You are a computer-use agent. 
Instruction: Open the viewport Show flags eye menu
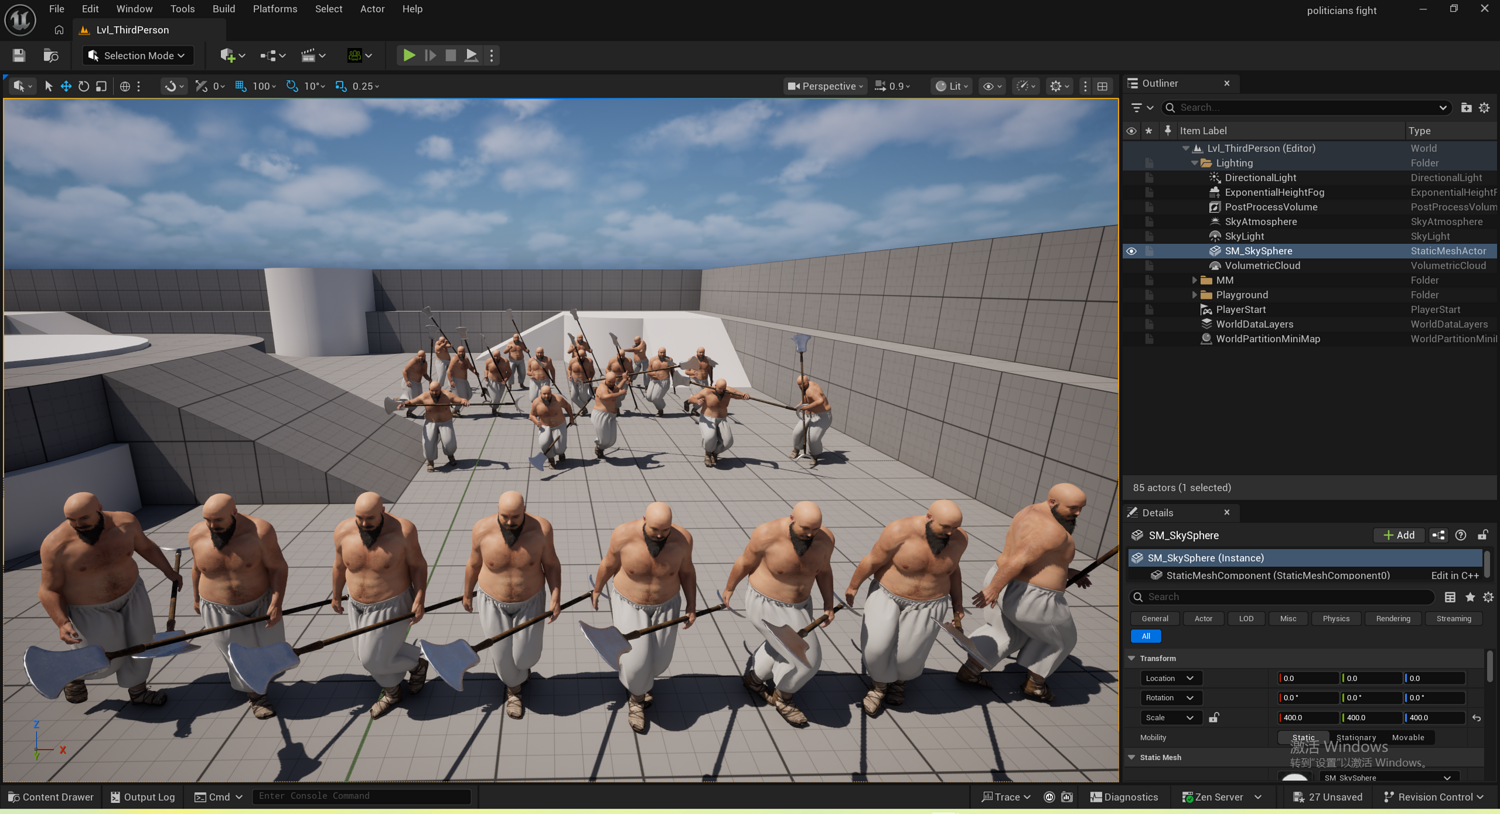pyautogui.click(x=992, y=87)
